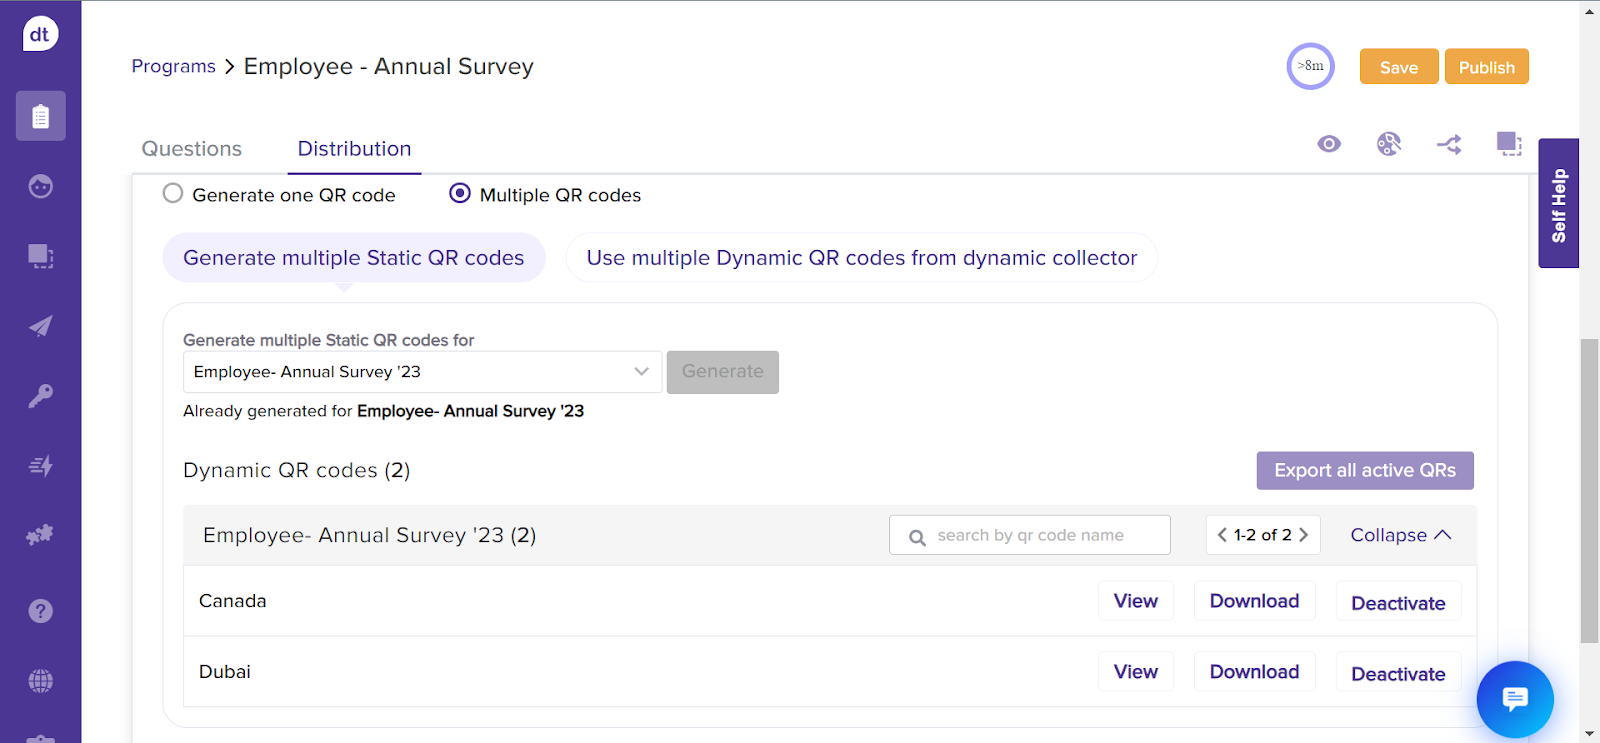Viewport: 1600px width, 743px height.
Task: Select Use multiple Dynamic QR codes tab
Action: (861, 258)
